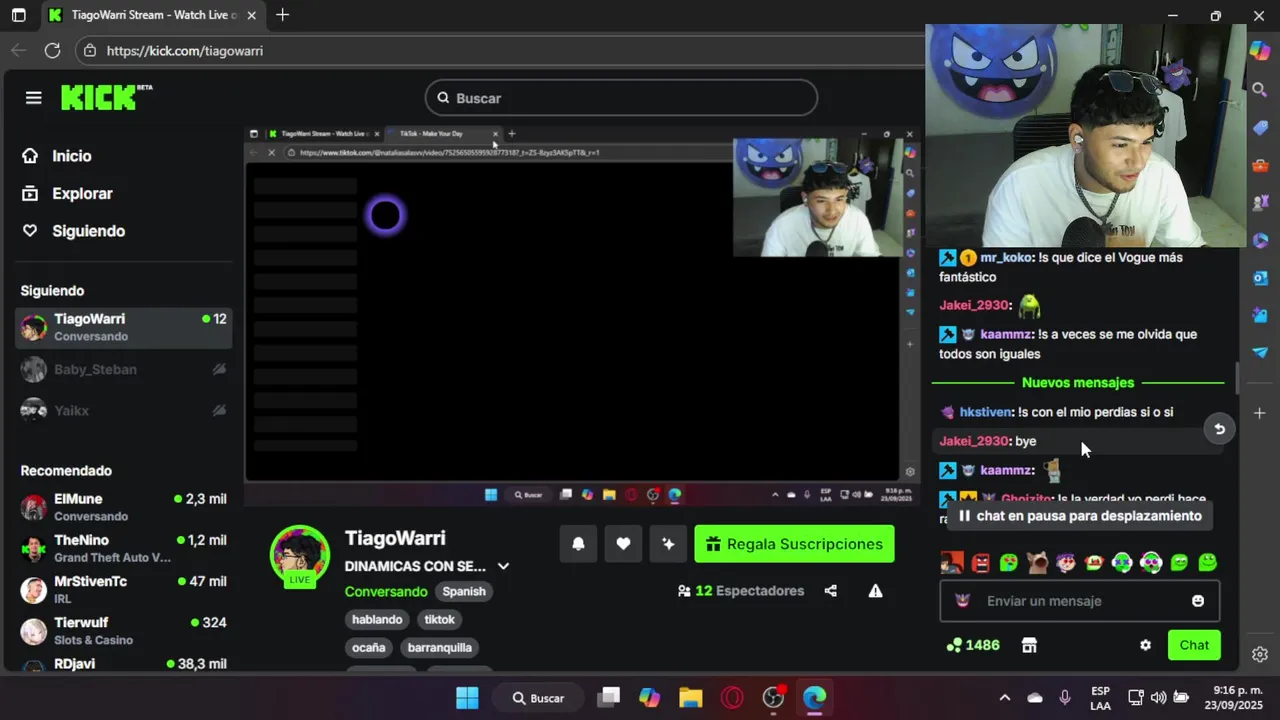Close the TiagoWarri Stream browser tab
Screen dimensions: 1280x720
251,15
